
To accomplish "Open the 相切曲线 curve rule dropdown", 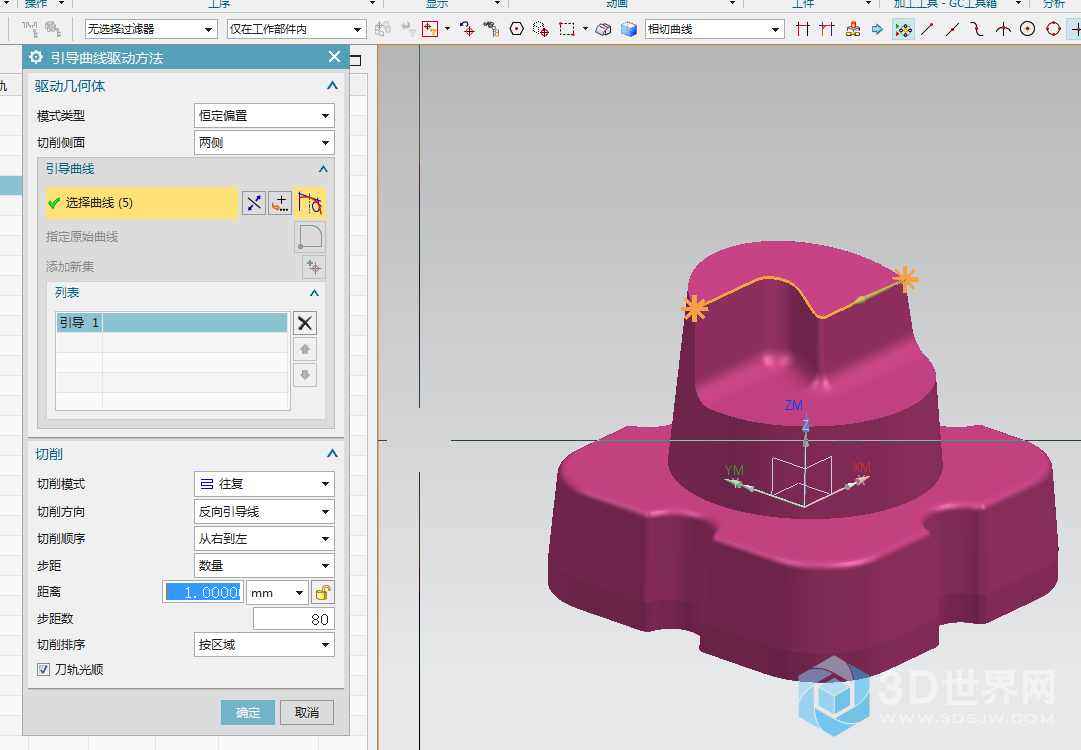I will click(711, 29).
